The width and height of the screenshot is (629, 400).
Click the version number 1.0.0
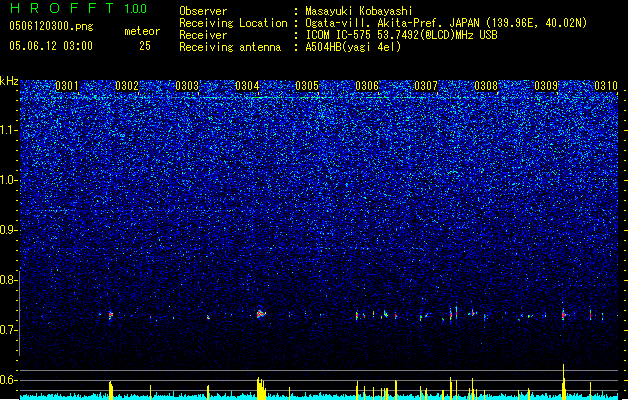point(135,8)
